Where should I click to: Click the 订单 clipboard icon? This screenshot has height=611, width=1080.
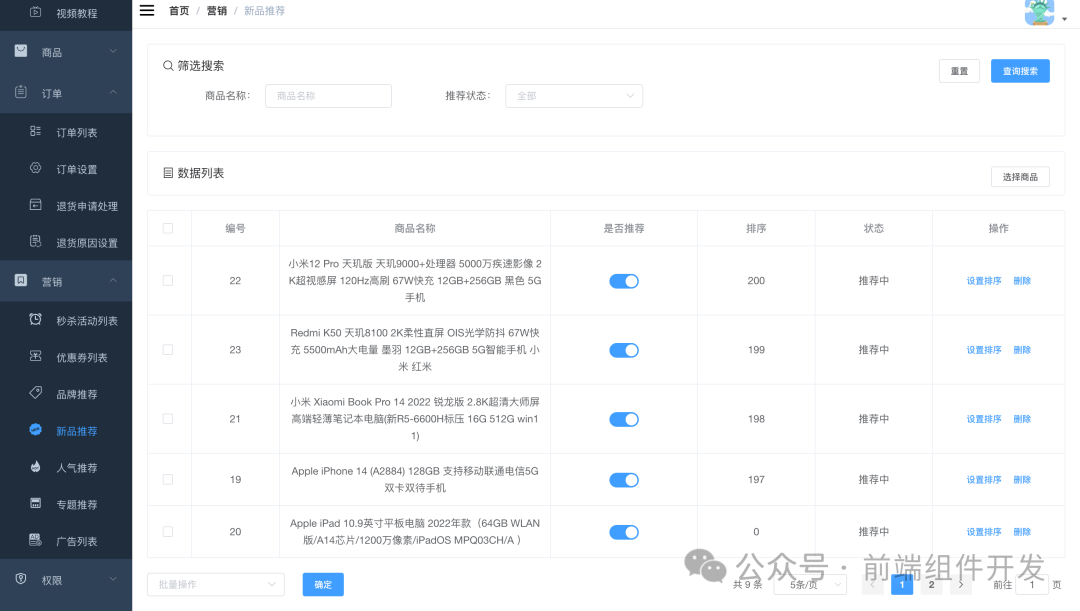tap(21, 92)
